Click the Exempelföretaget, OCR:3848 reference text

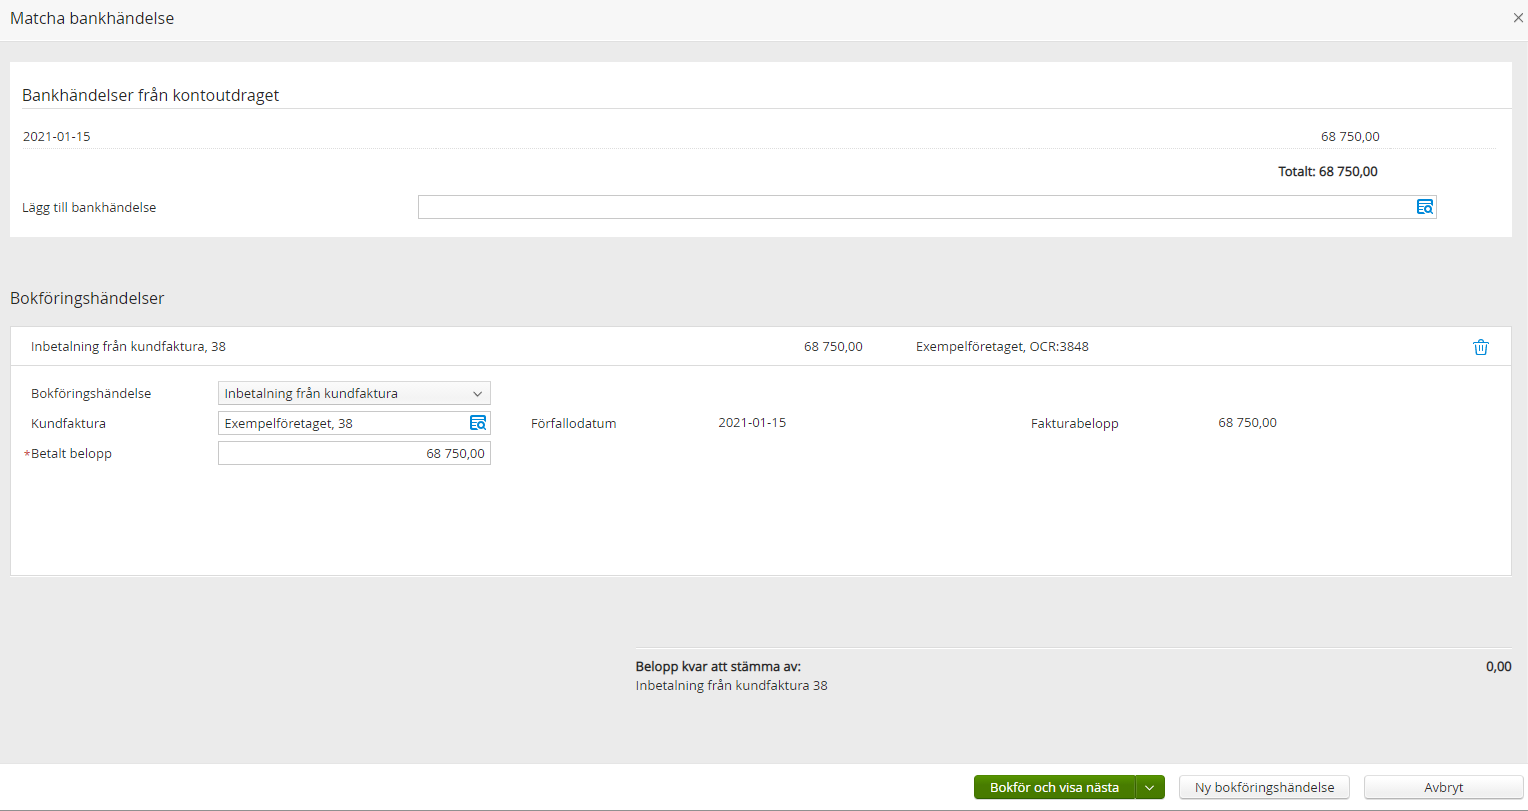coord(1002,347)
